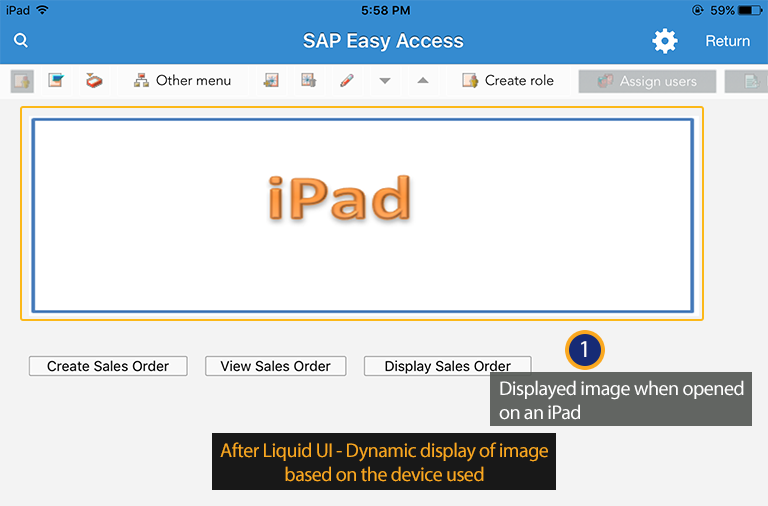Screen dimensions: 768x506
Task: Open settings via the gear icon
Action: [665, 41]
